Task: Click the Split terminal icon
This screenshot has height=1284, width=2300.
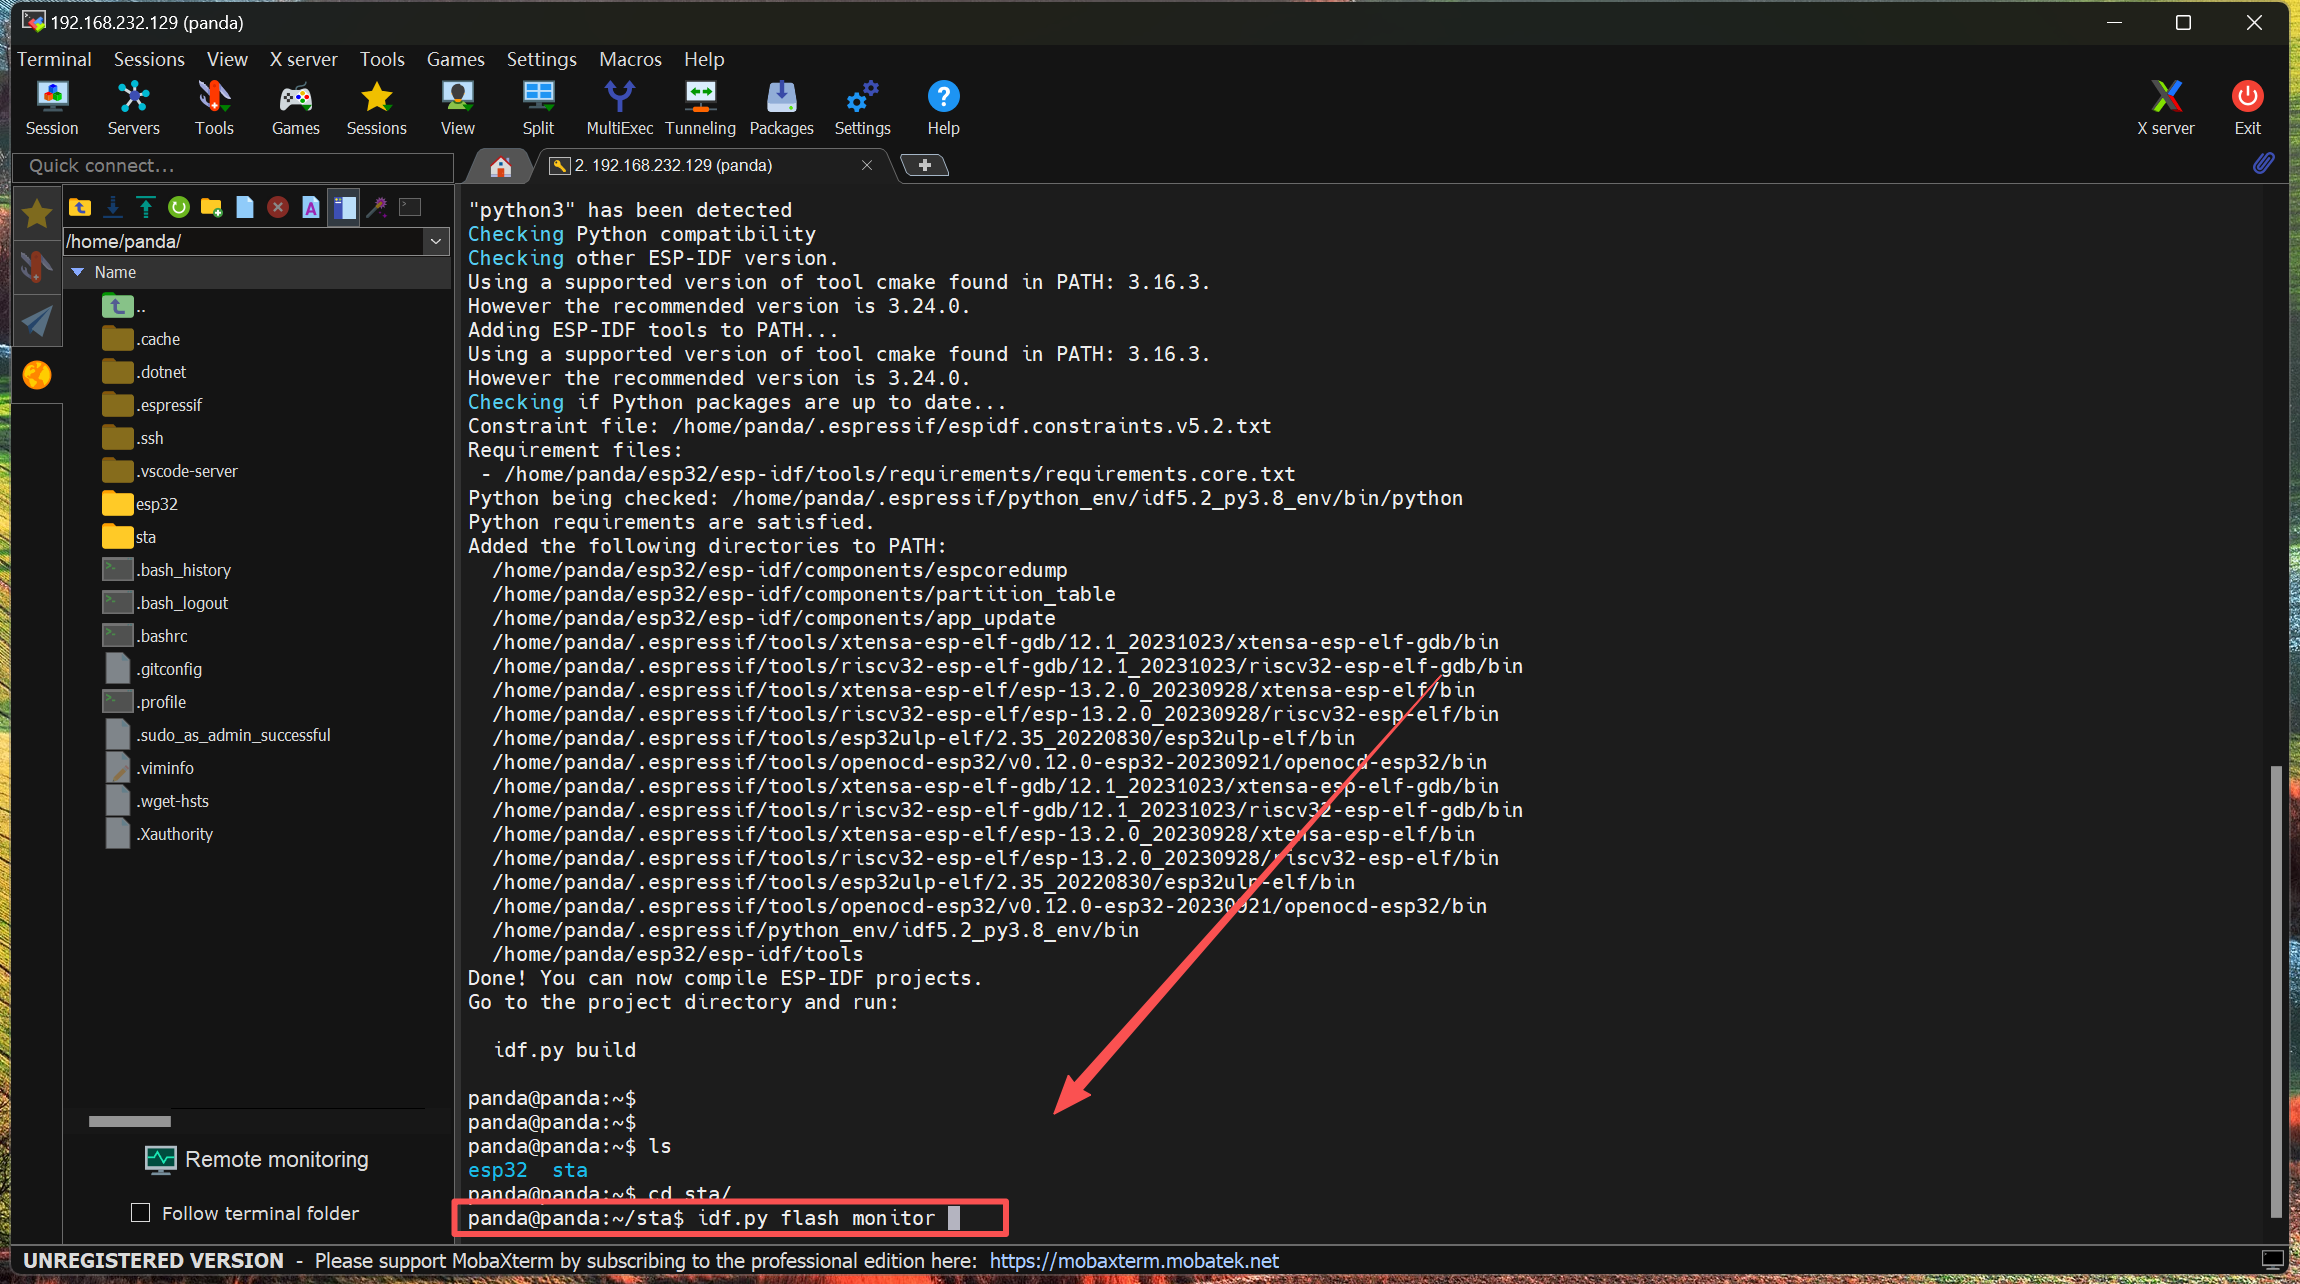Action: [x=538, y=107]
